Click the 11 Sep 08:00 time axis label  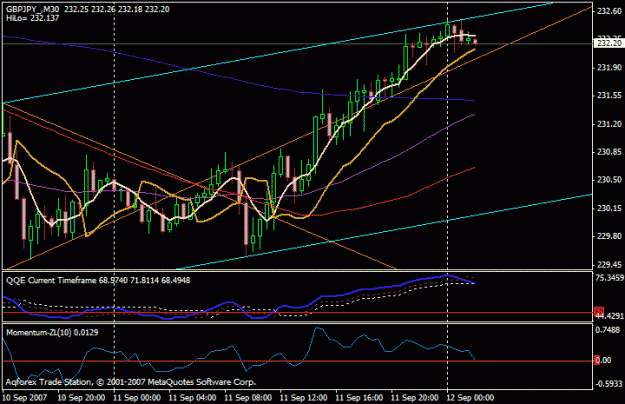pyautogui.click(x=248, y=398)
